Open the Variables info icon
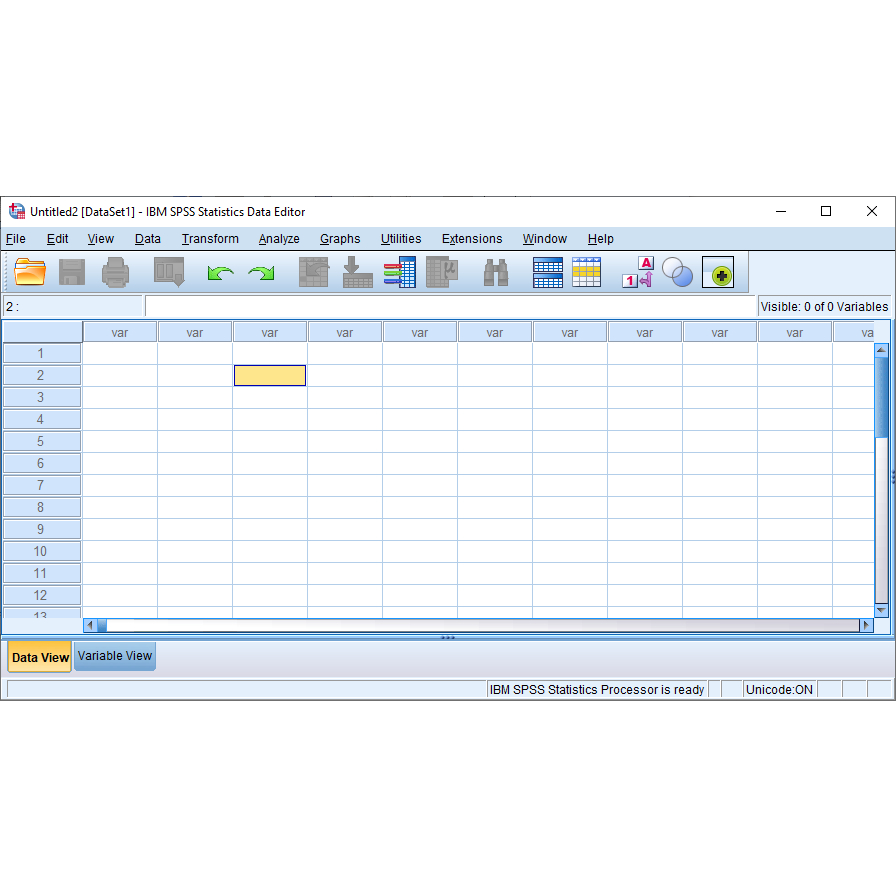 (x=400, y=272)
